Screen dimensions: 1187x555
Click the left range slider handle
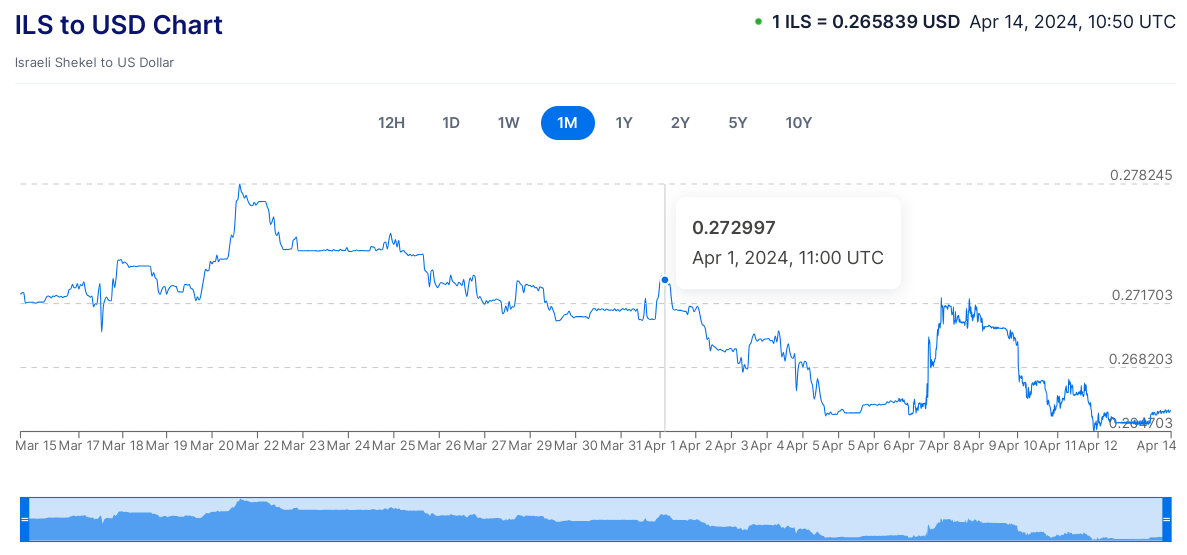click(25, 519)
